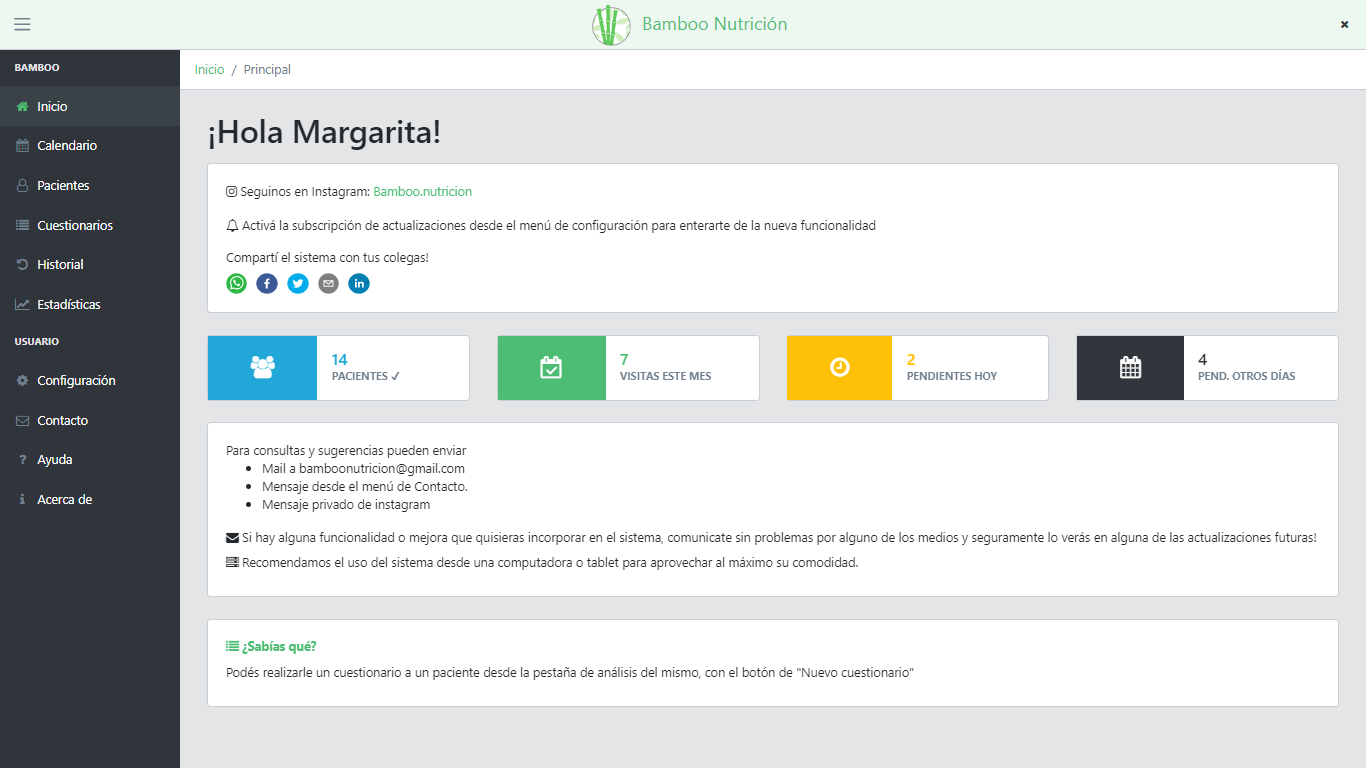Click the list icon beside Cuestionarios

point(22,226)
